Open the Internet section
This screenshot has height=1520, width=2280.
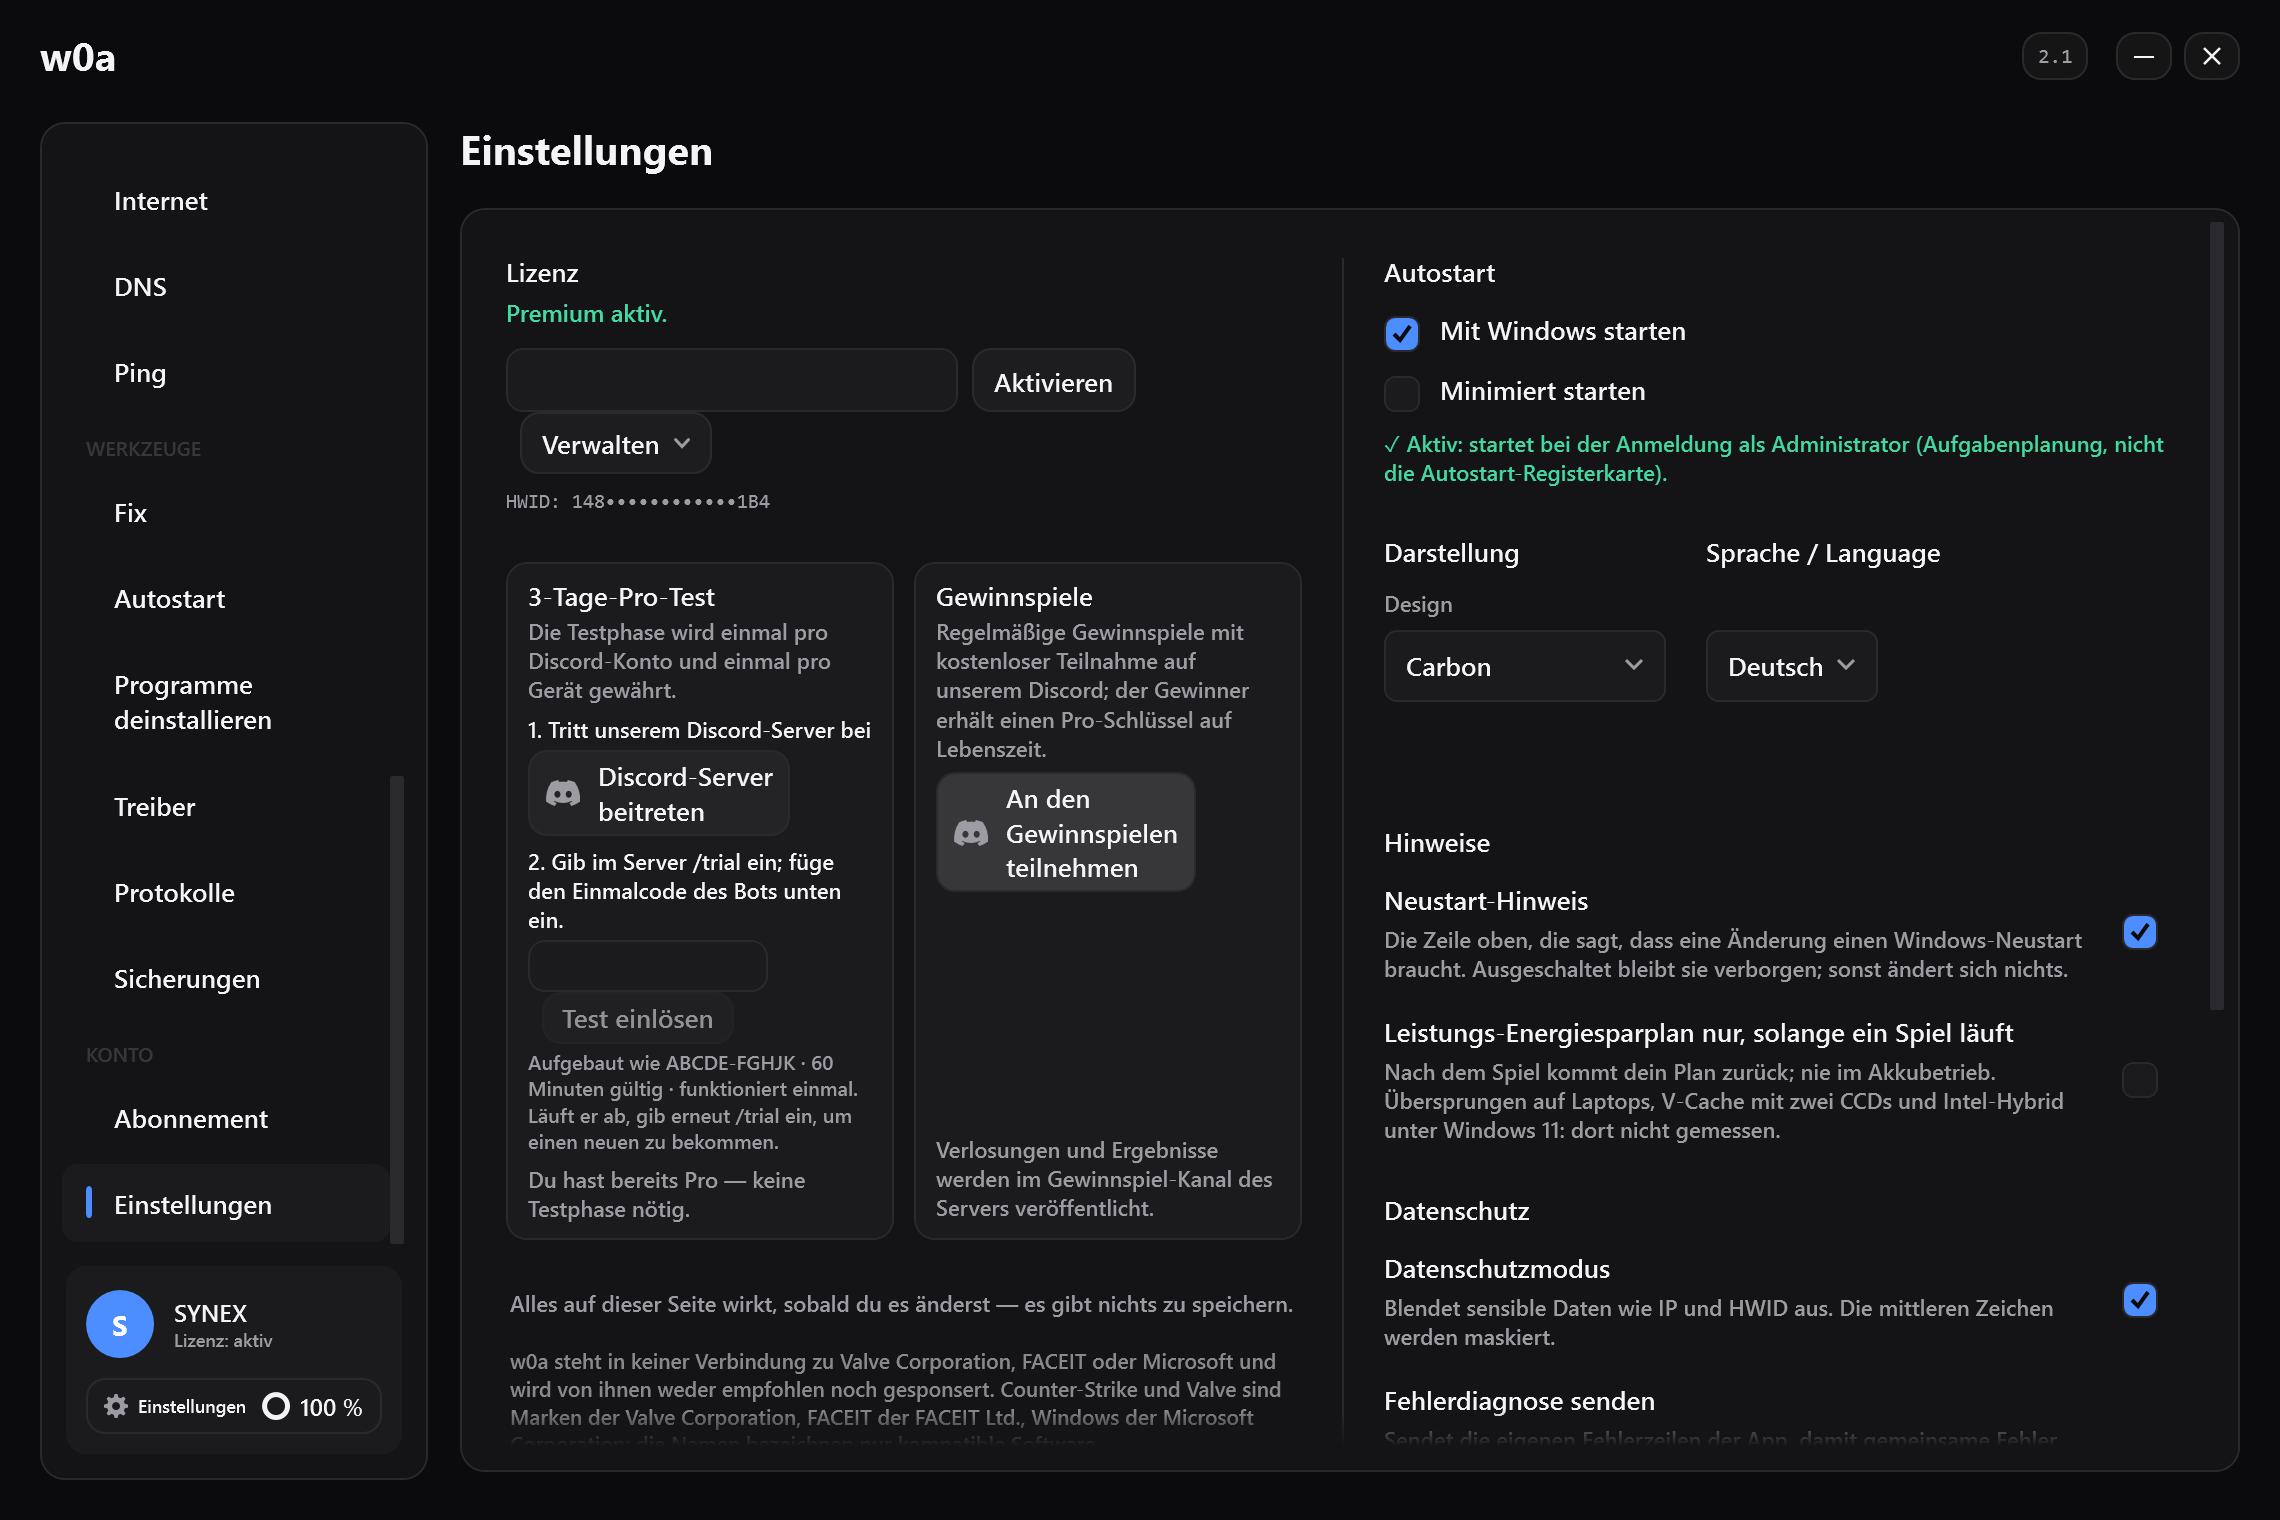click(x=226, y=201)
